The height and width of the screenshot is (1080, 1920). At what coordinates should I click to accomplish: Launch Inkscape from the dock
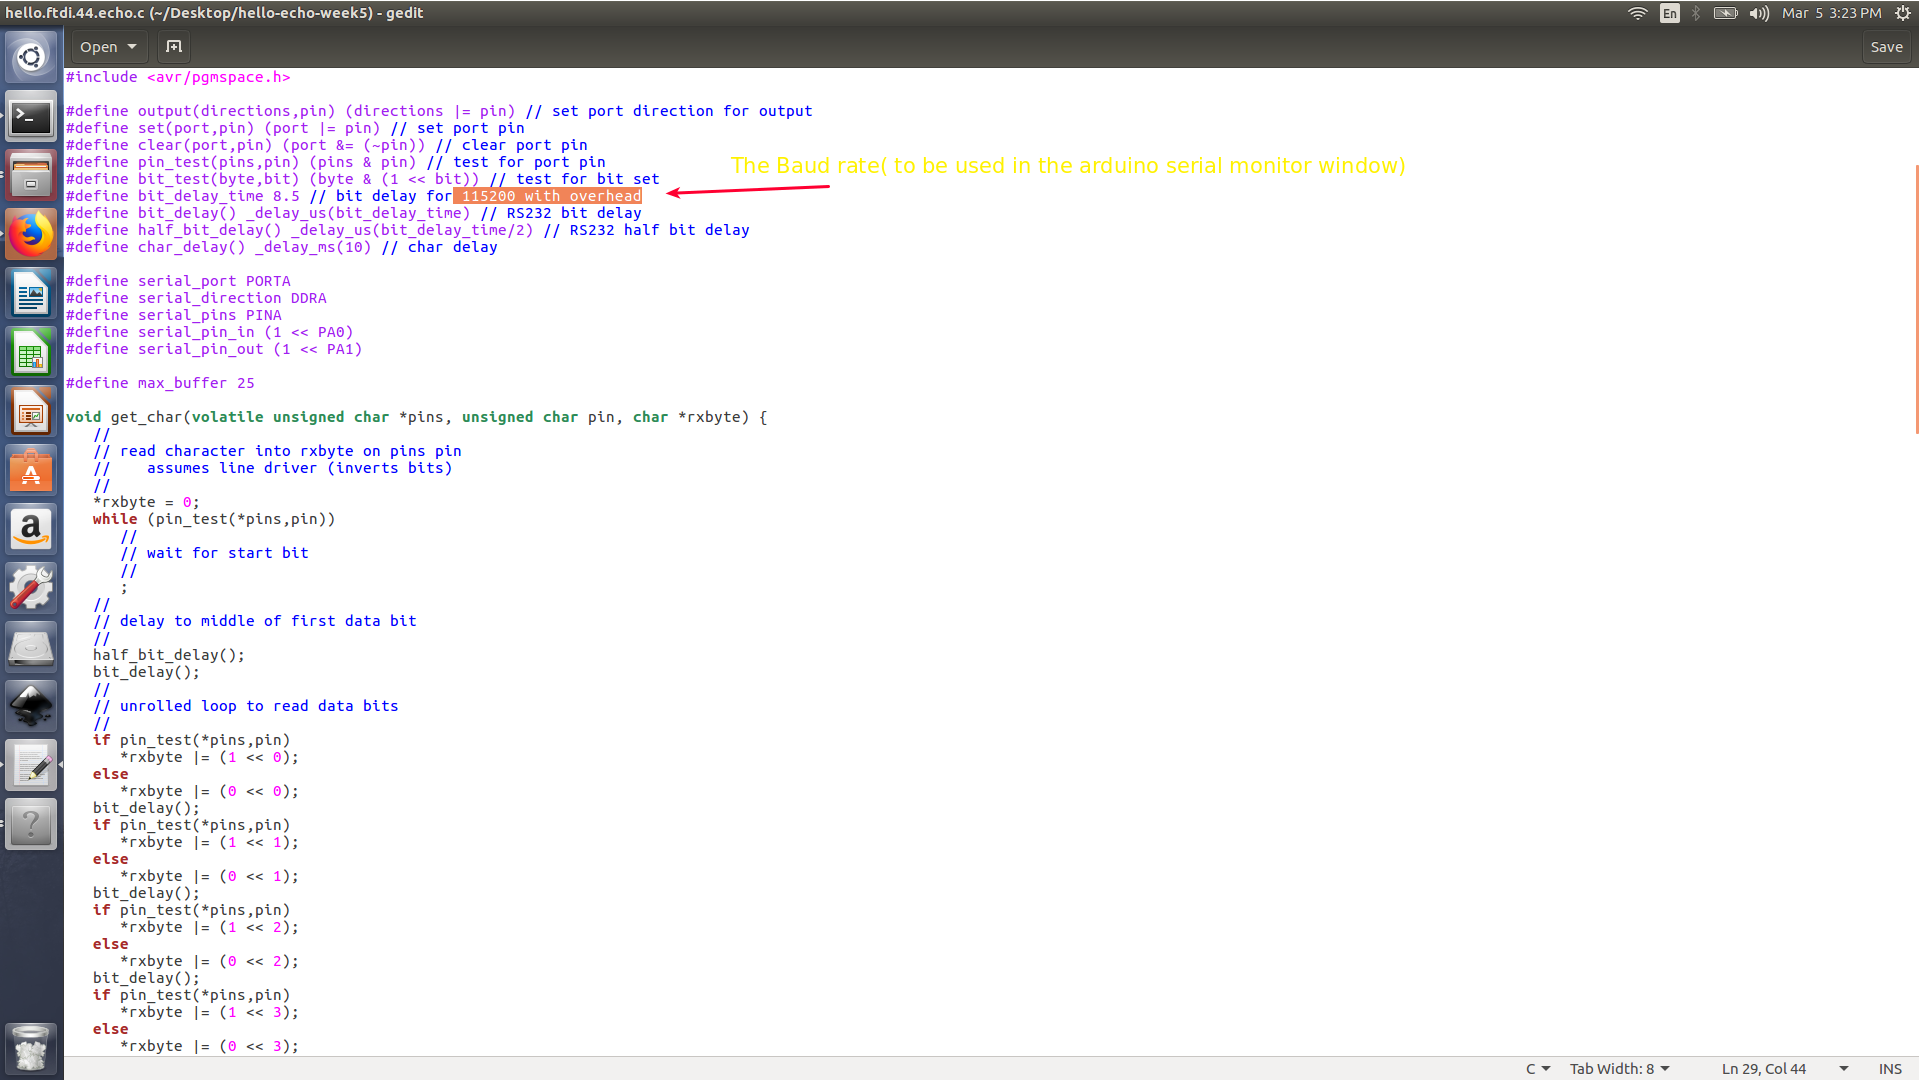tap(31, 706)
